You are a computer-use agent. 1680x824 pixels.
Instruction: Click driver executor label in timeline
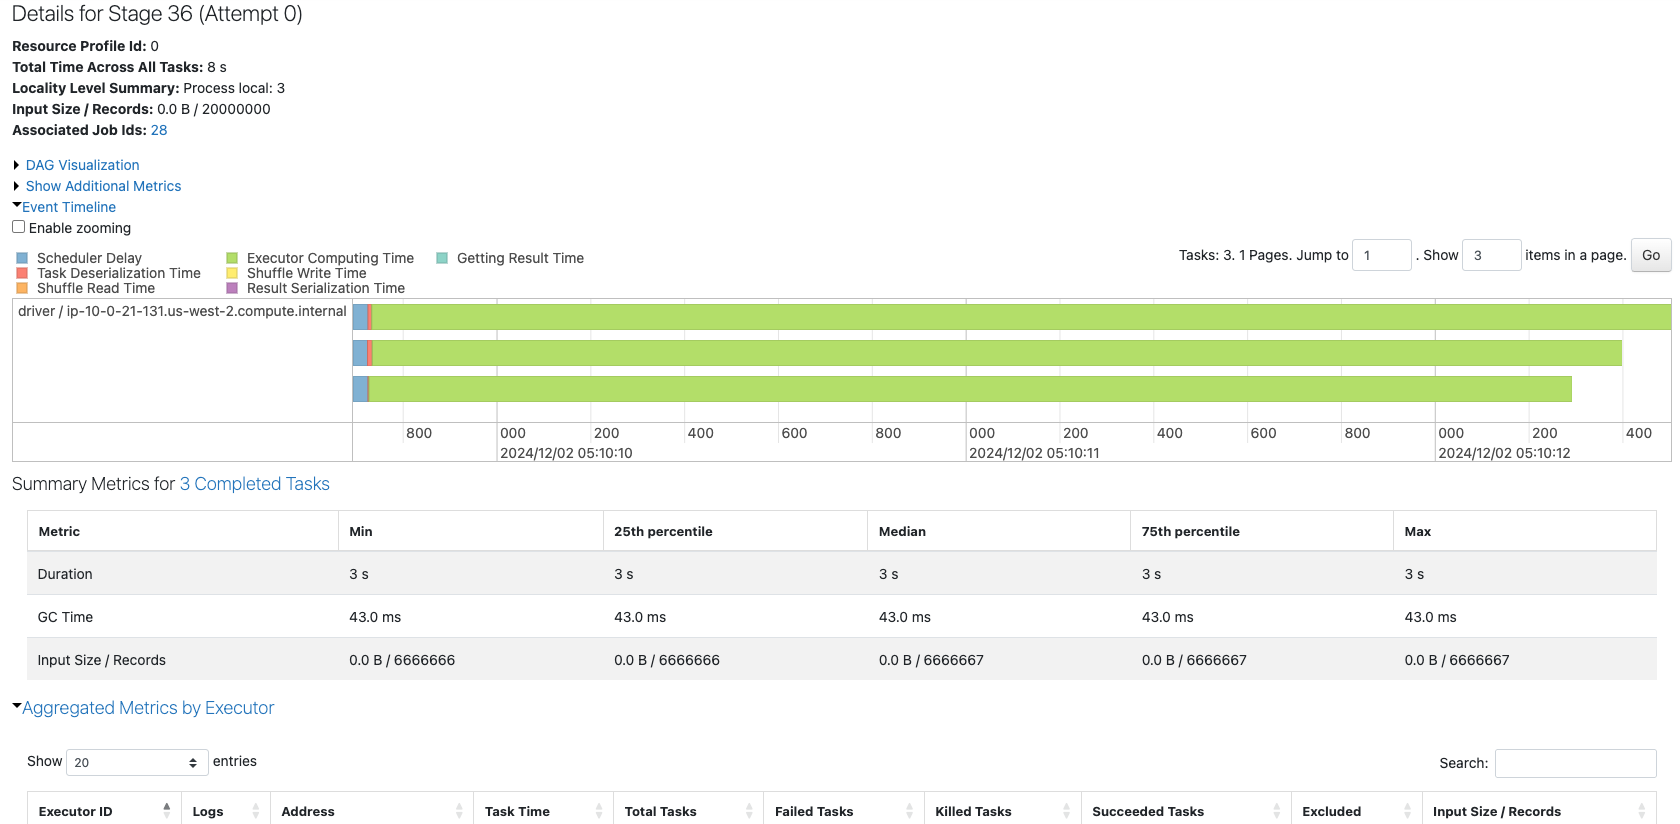tap(182, 311)
